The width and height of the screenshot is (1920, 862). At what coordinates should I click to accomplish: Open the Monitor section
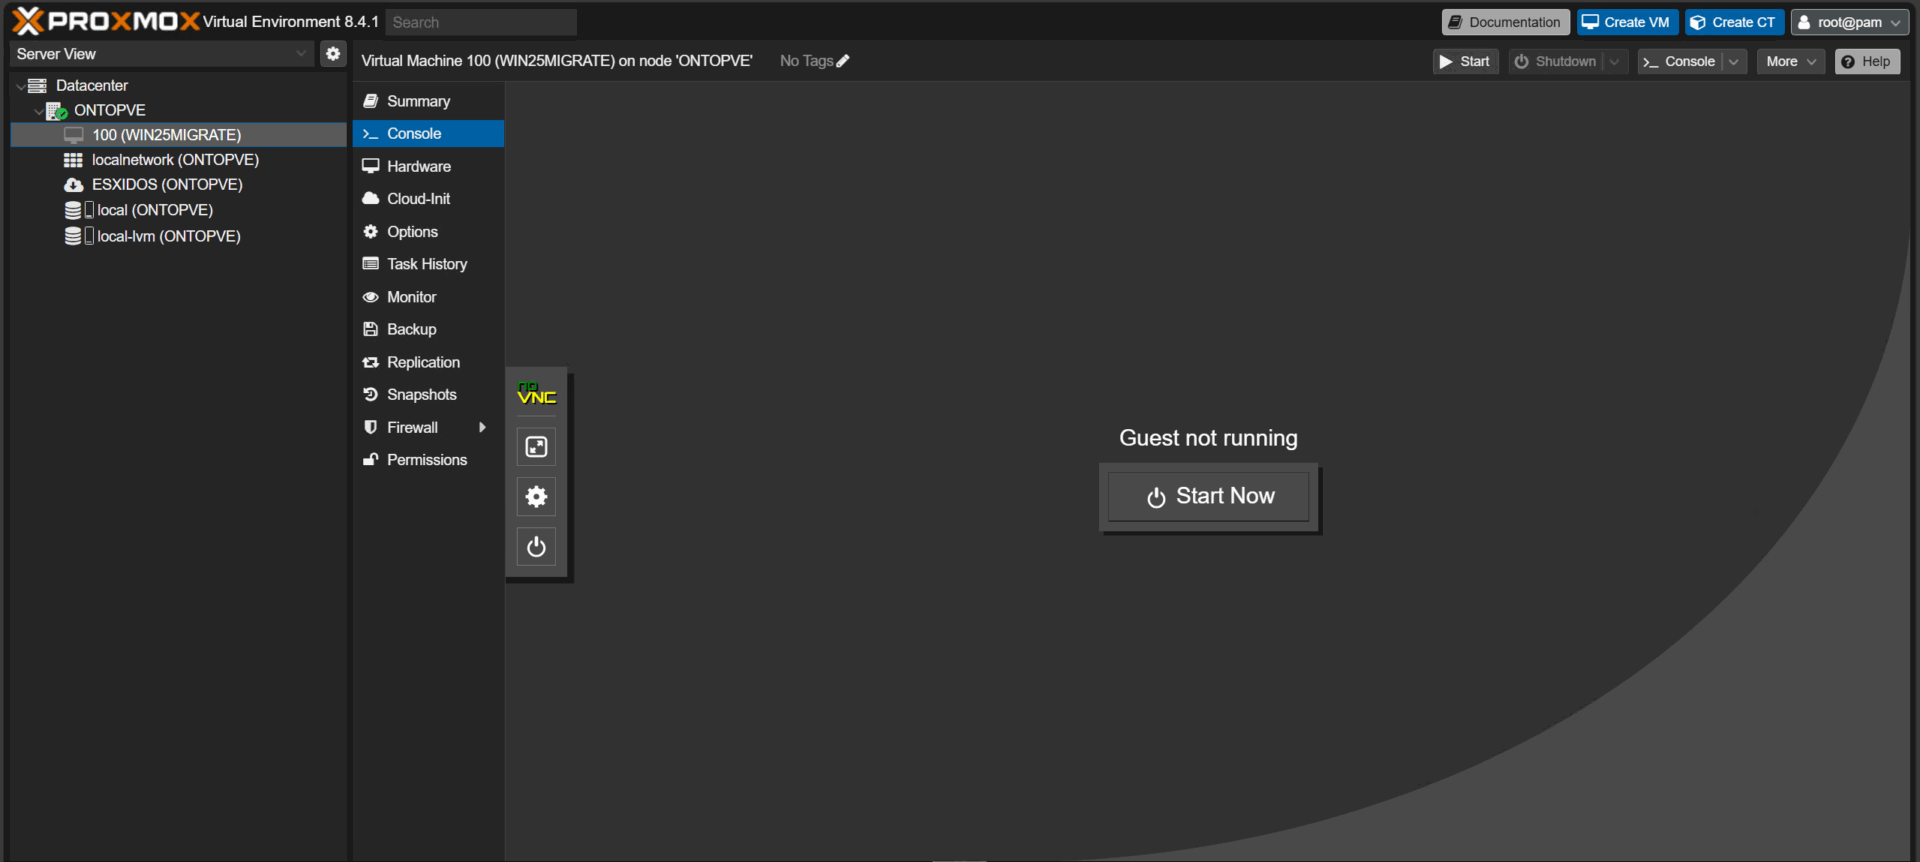tap(428, 297)
